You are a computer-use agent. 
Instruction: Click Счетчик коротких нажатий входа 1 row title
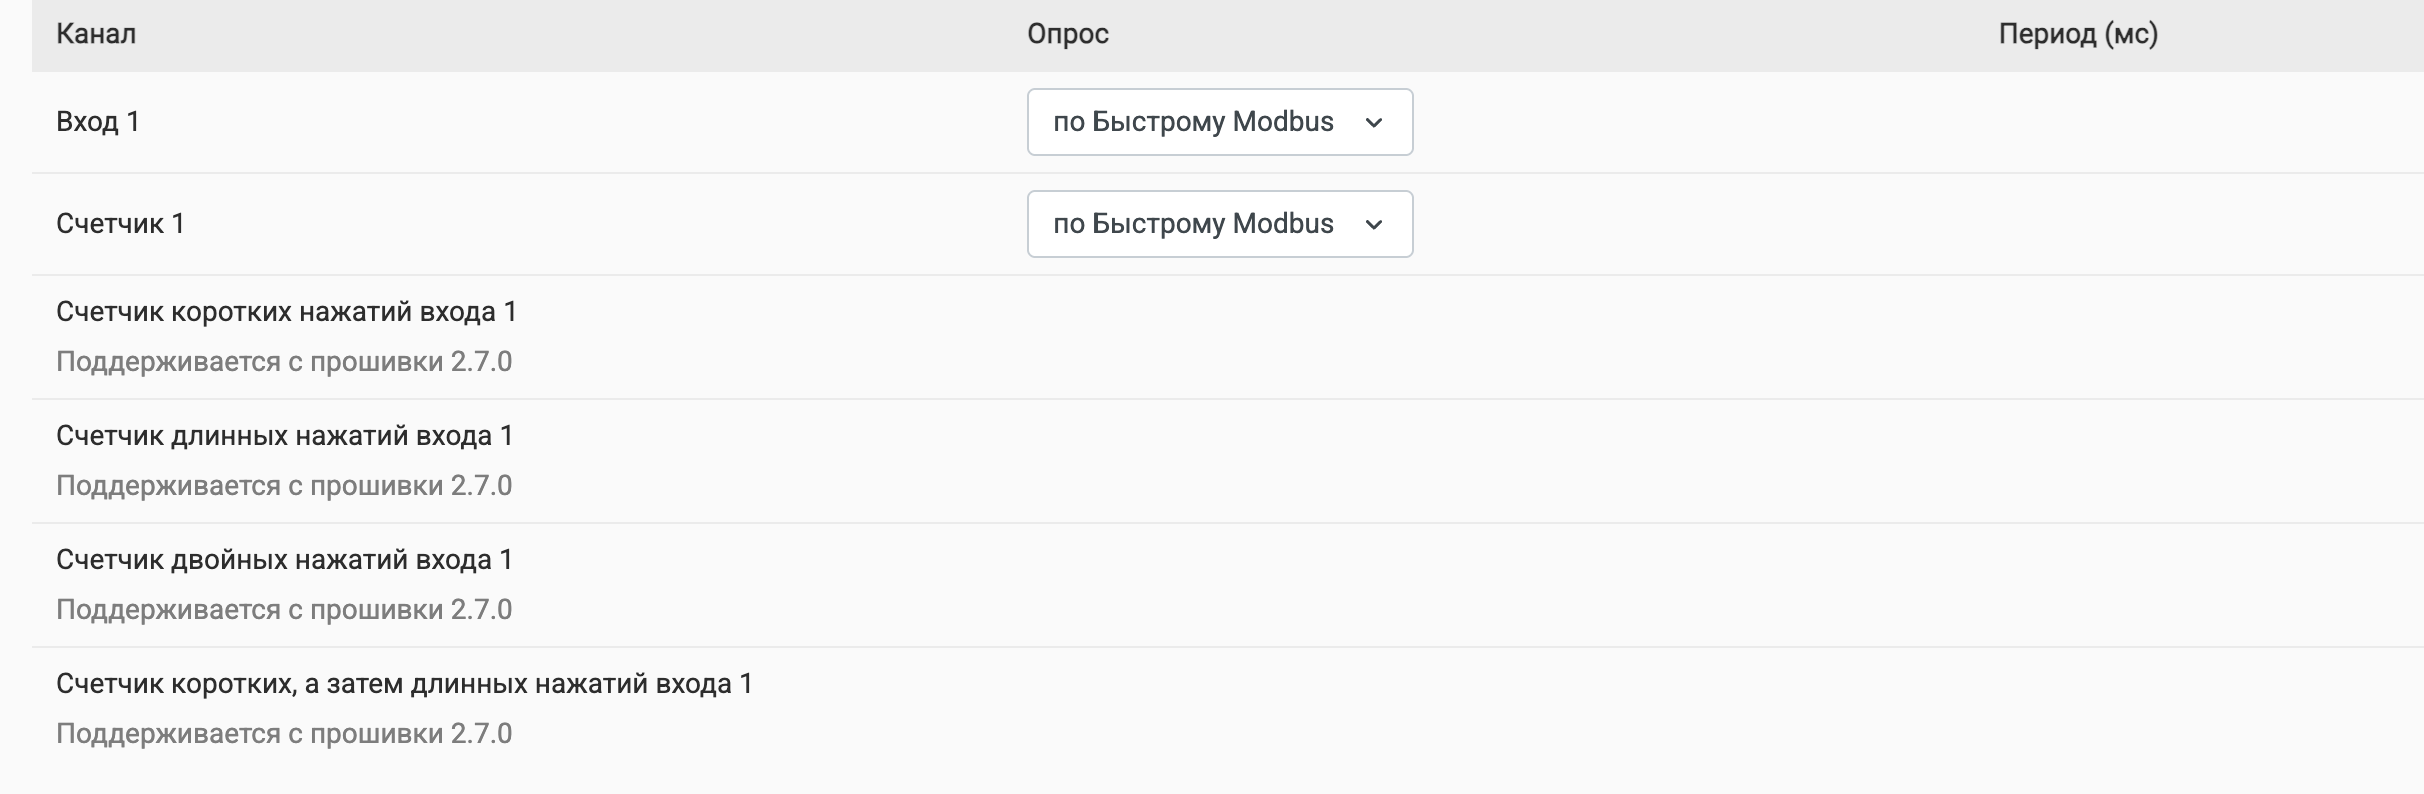click(x=286, y=312)
